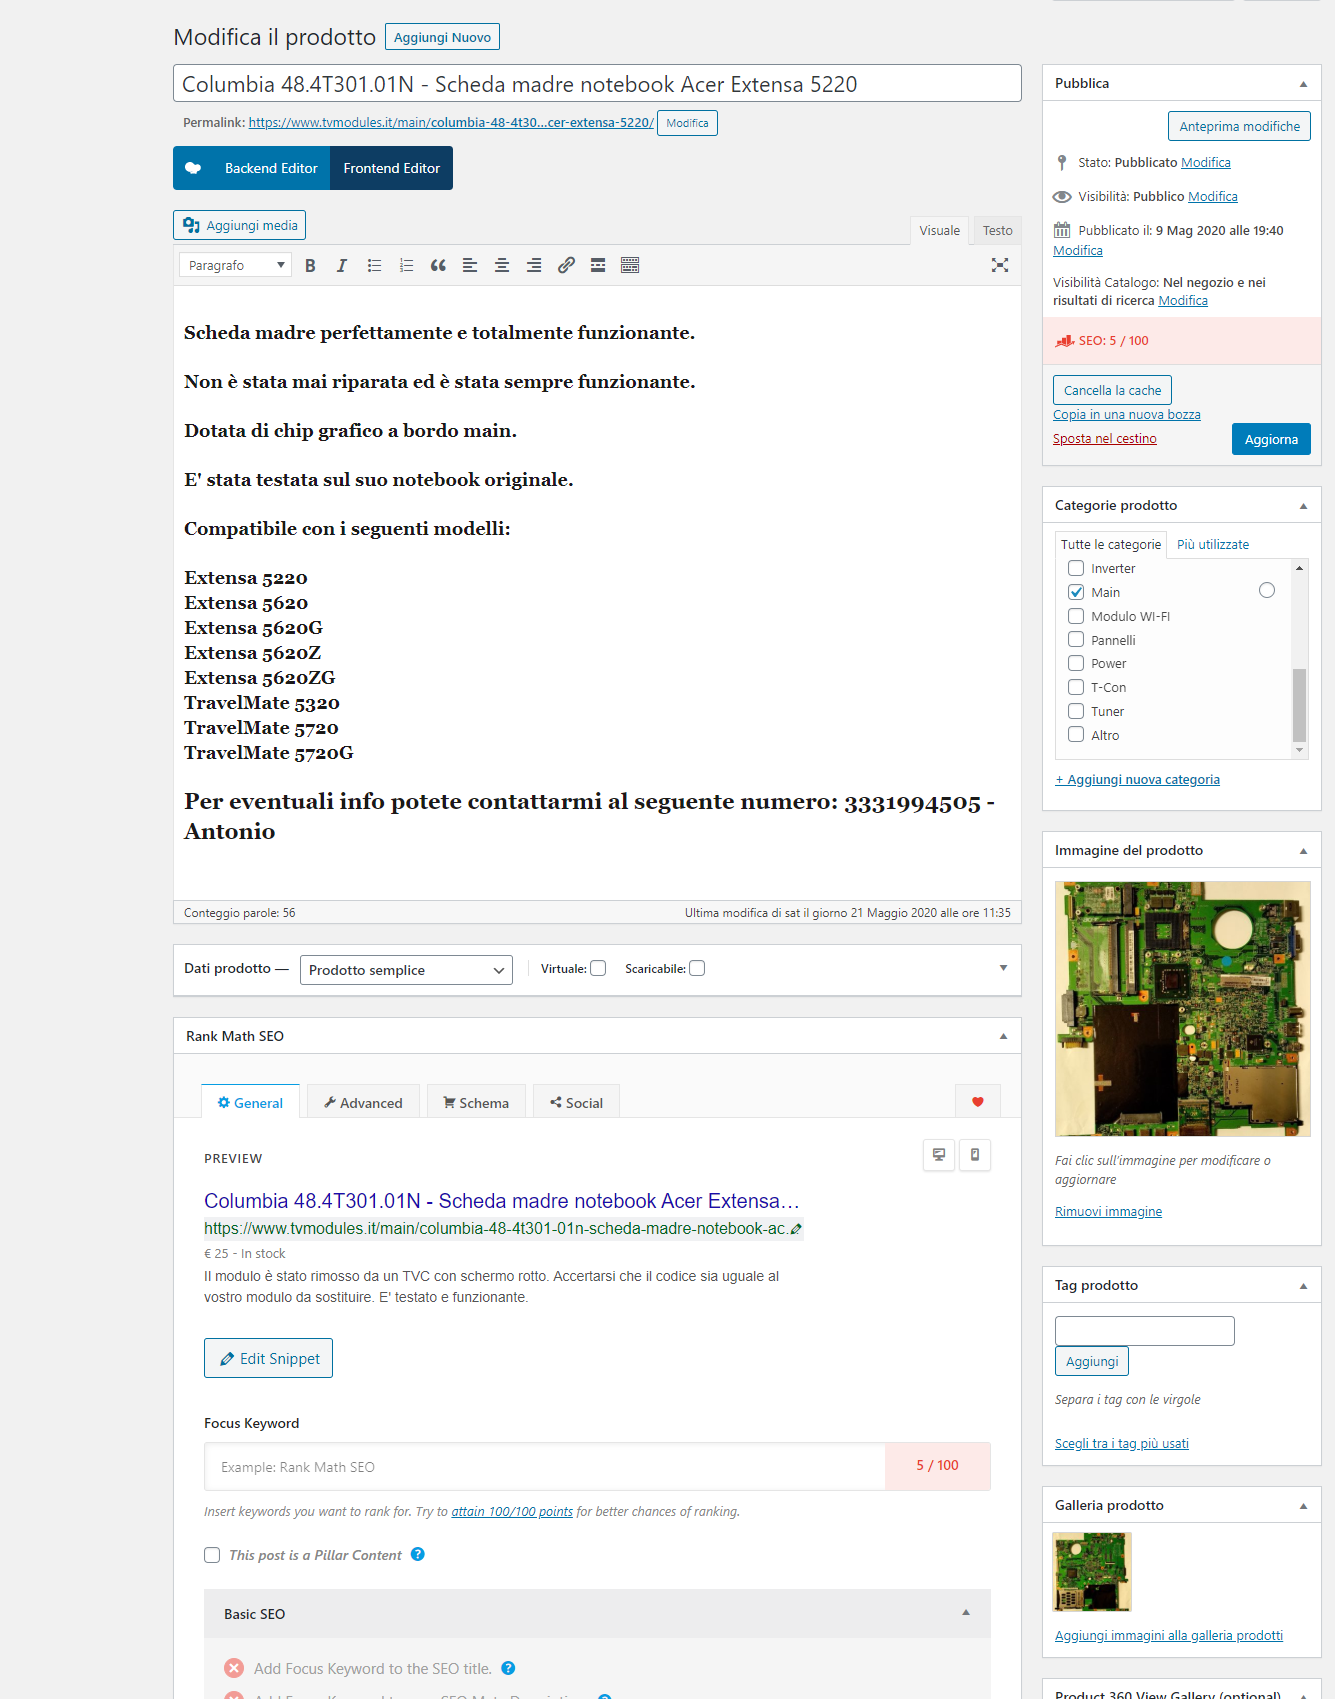Check the Tuner category
The height and width of the screenshot is (1699, 1335).
click(1076, 711)
